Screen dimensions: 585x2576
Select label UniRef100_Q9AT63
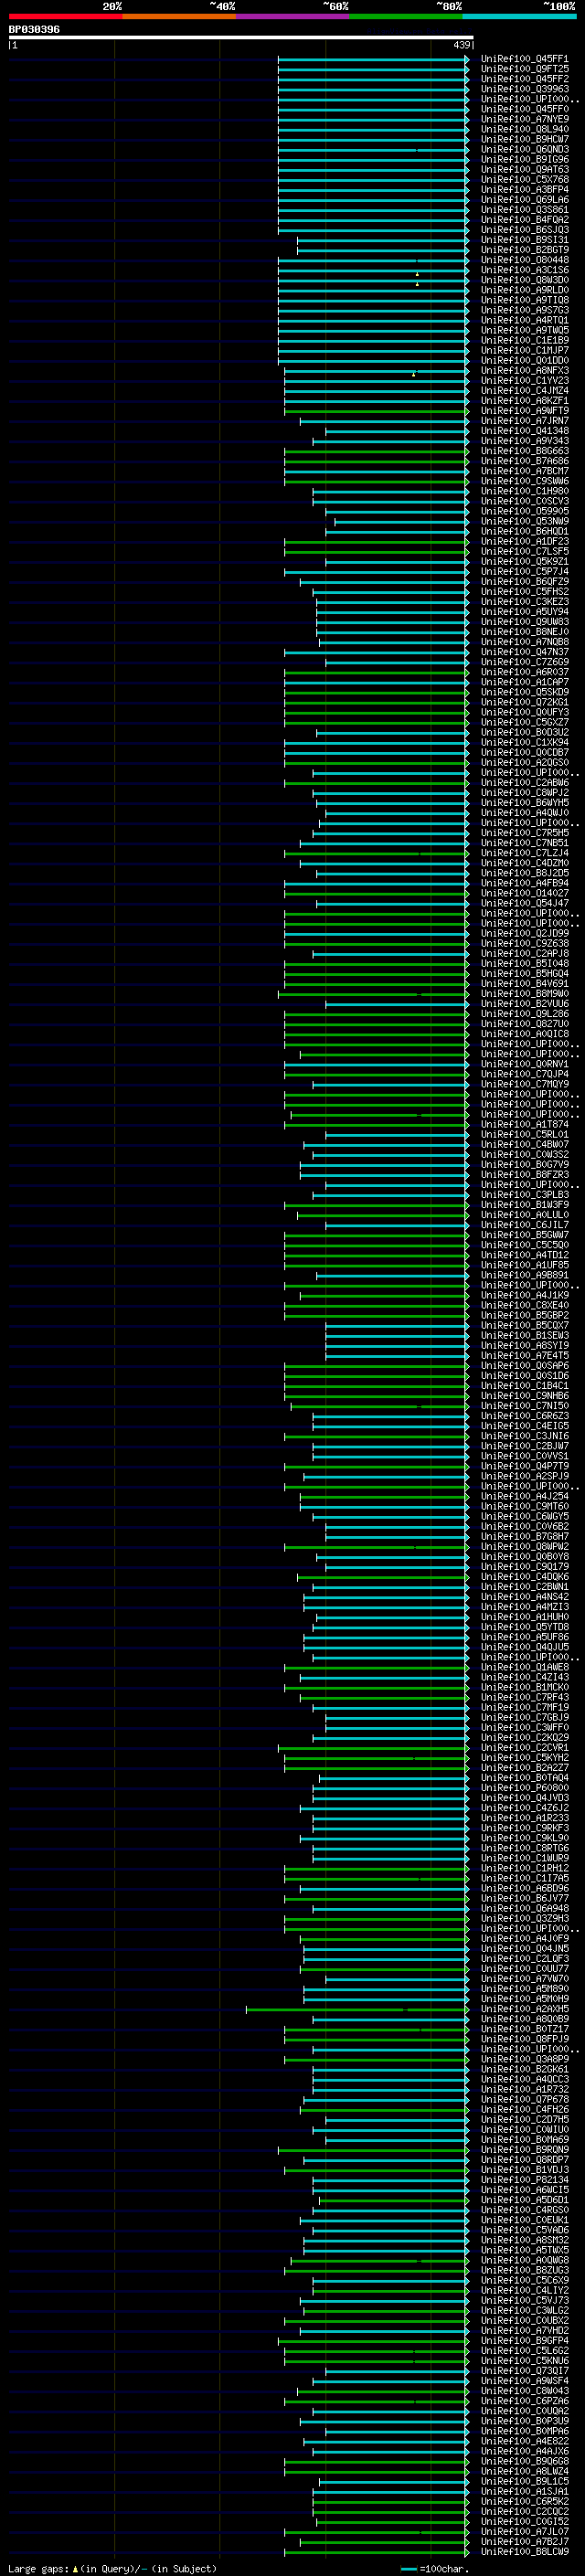coord(524,170)
